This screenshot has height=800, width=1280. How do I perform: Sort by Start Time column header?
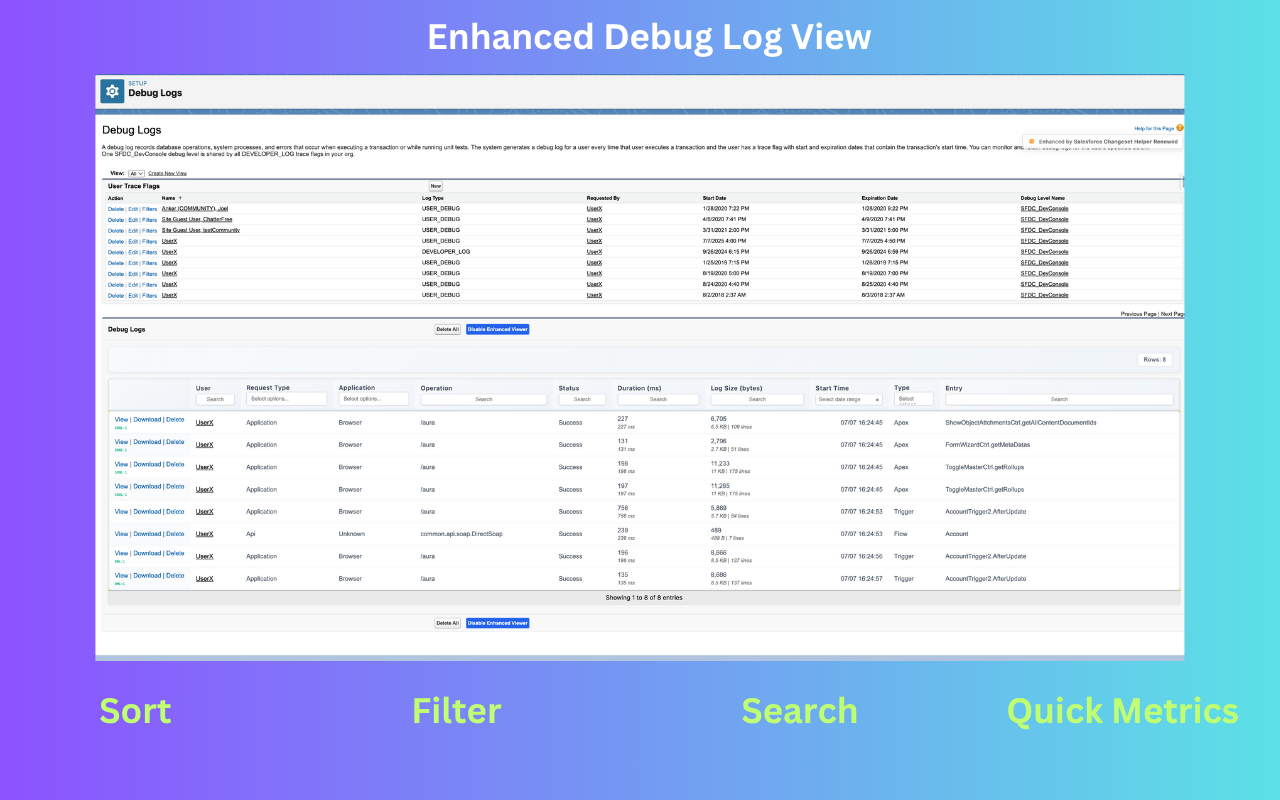point(832,388)
